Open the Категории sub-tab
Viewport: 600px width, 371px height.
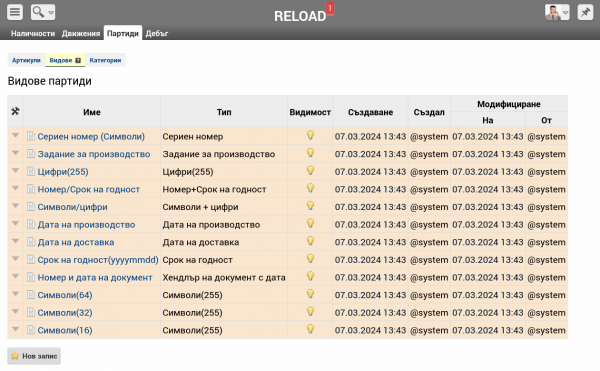105,60
